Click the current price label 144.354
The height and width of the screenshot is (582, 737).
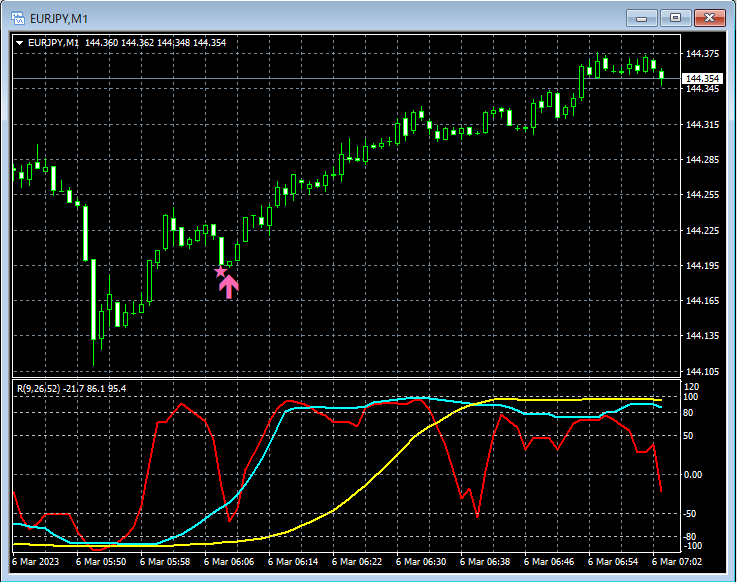click(702, 79)
